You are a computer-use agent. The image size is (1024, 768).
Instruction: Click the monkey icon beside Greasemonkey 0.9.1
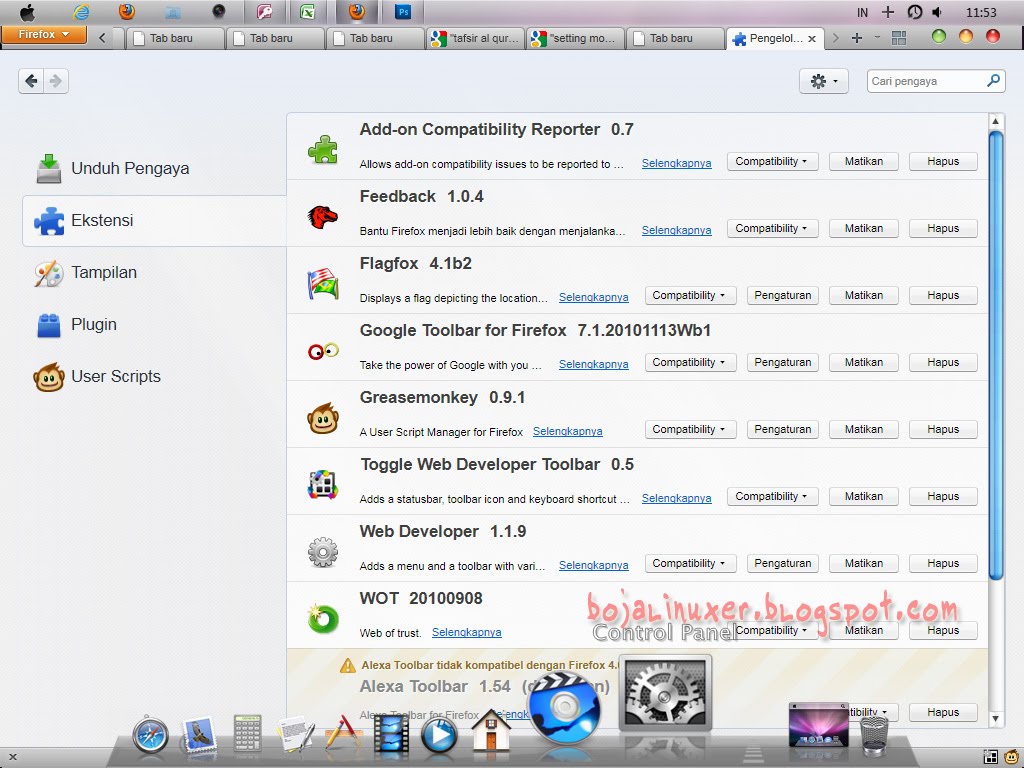[x=323, y=418]
